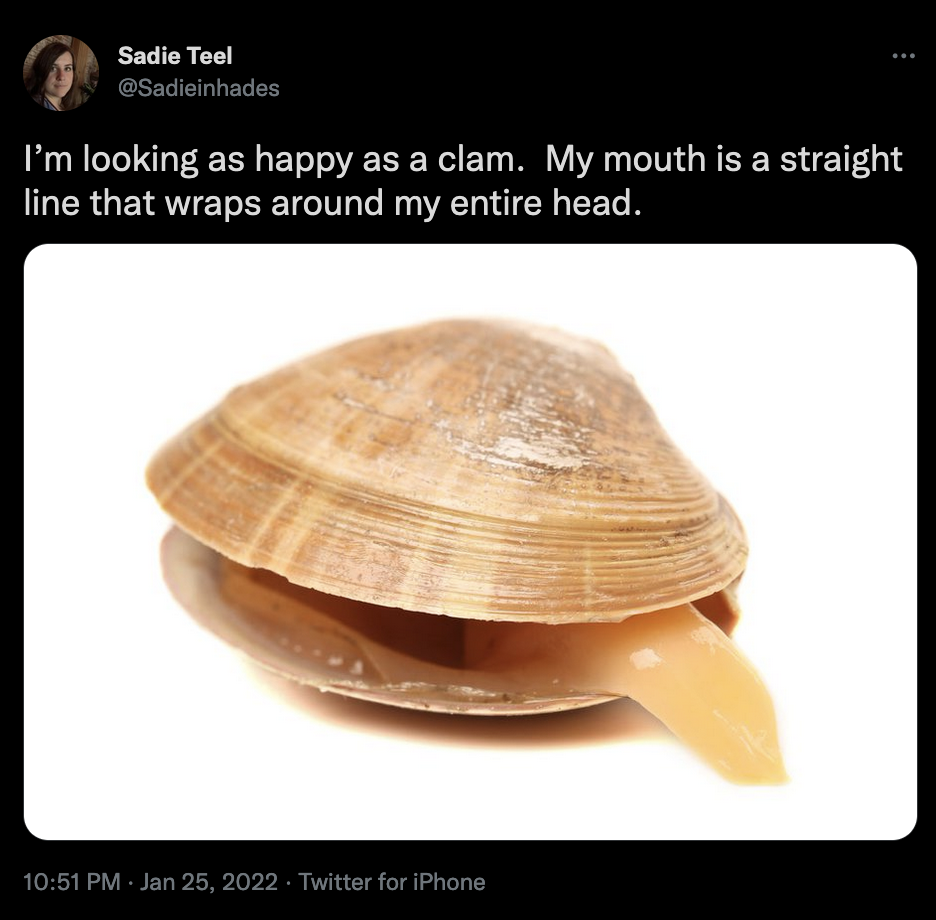The image size is (936, 920).
Task: Click Sadie Teel's round profile avatar
Action: [60, 73]
